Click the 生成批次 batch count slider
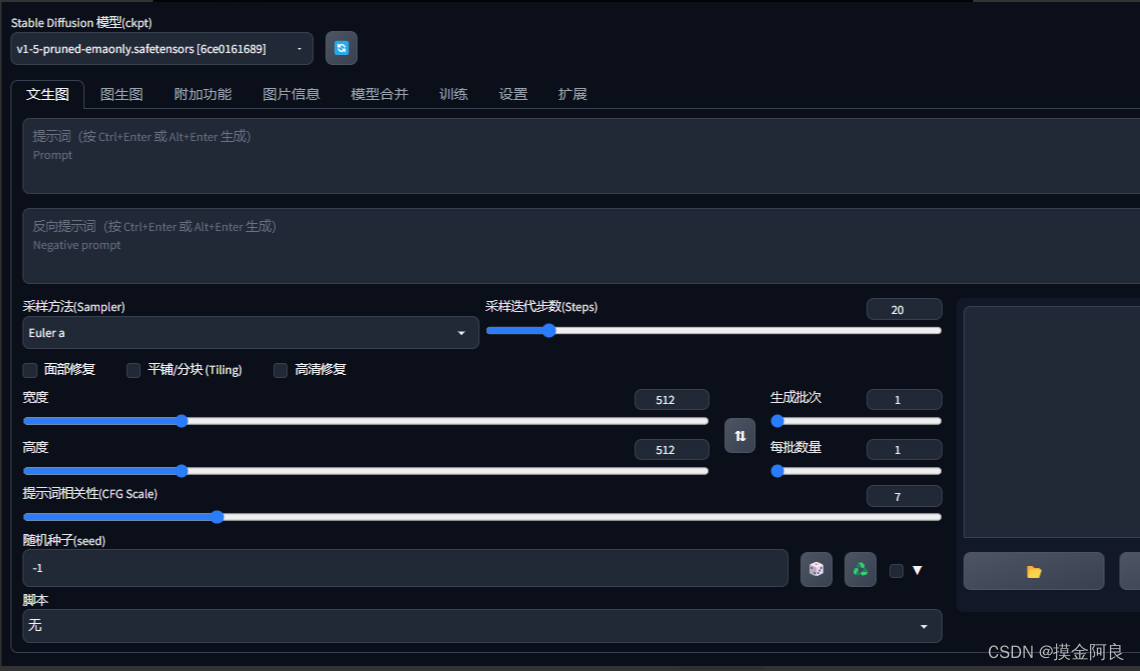This screenshot has width=1140, height=671. point(856,421)
